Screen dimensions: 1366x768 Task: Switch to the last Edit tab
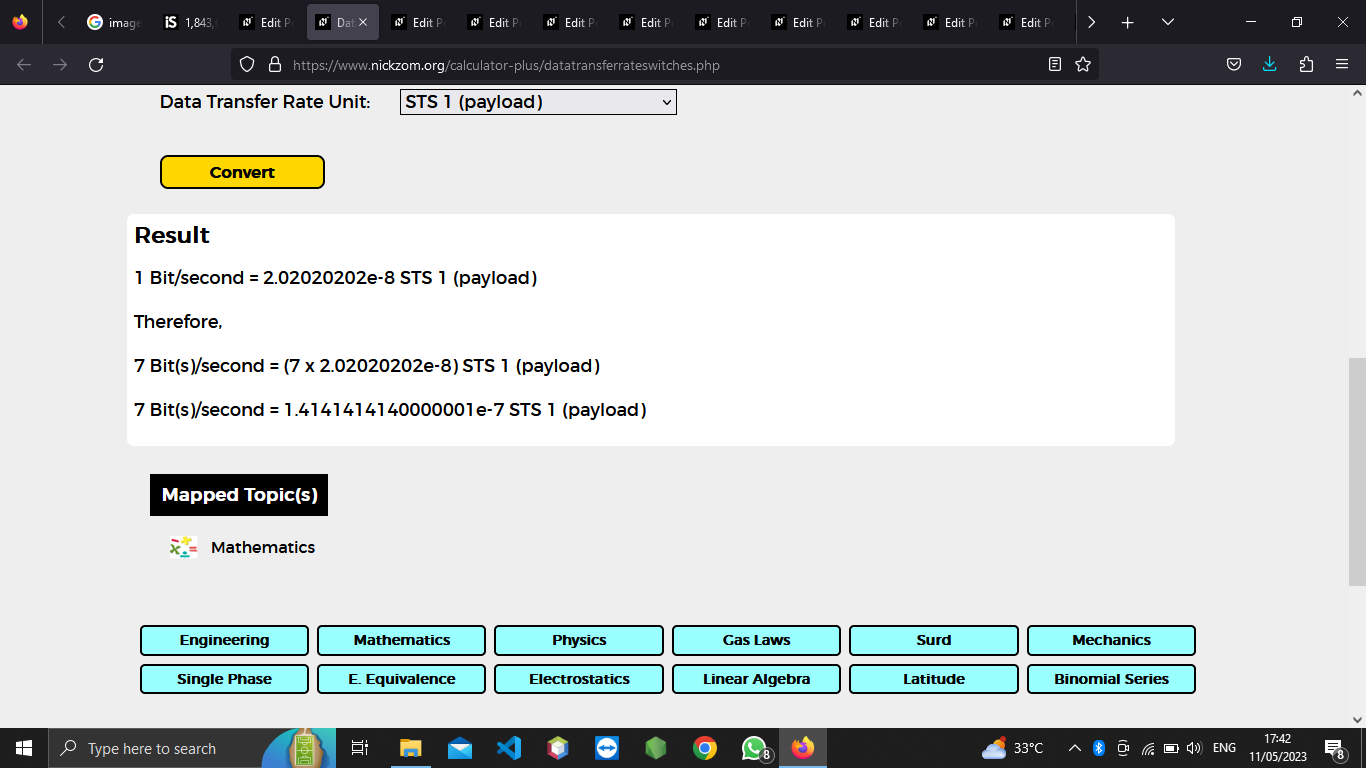point(1027,22)
